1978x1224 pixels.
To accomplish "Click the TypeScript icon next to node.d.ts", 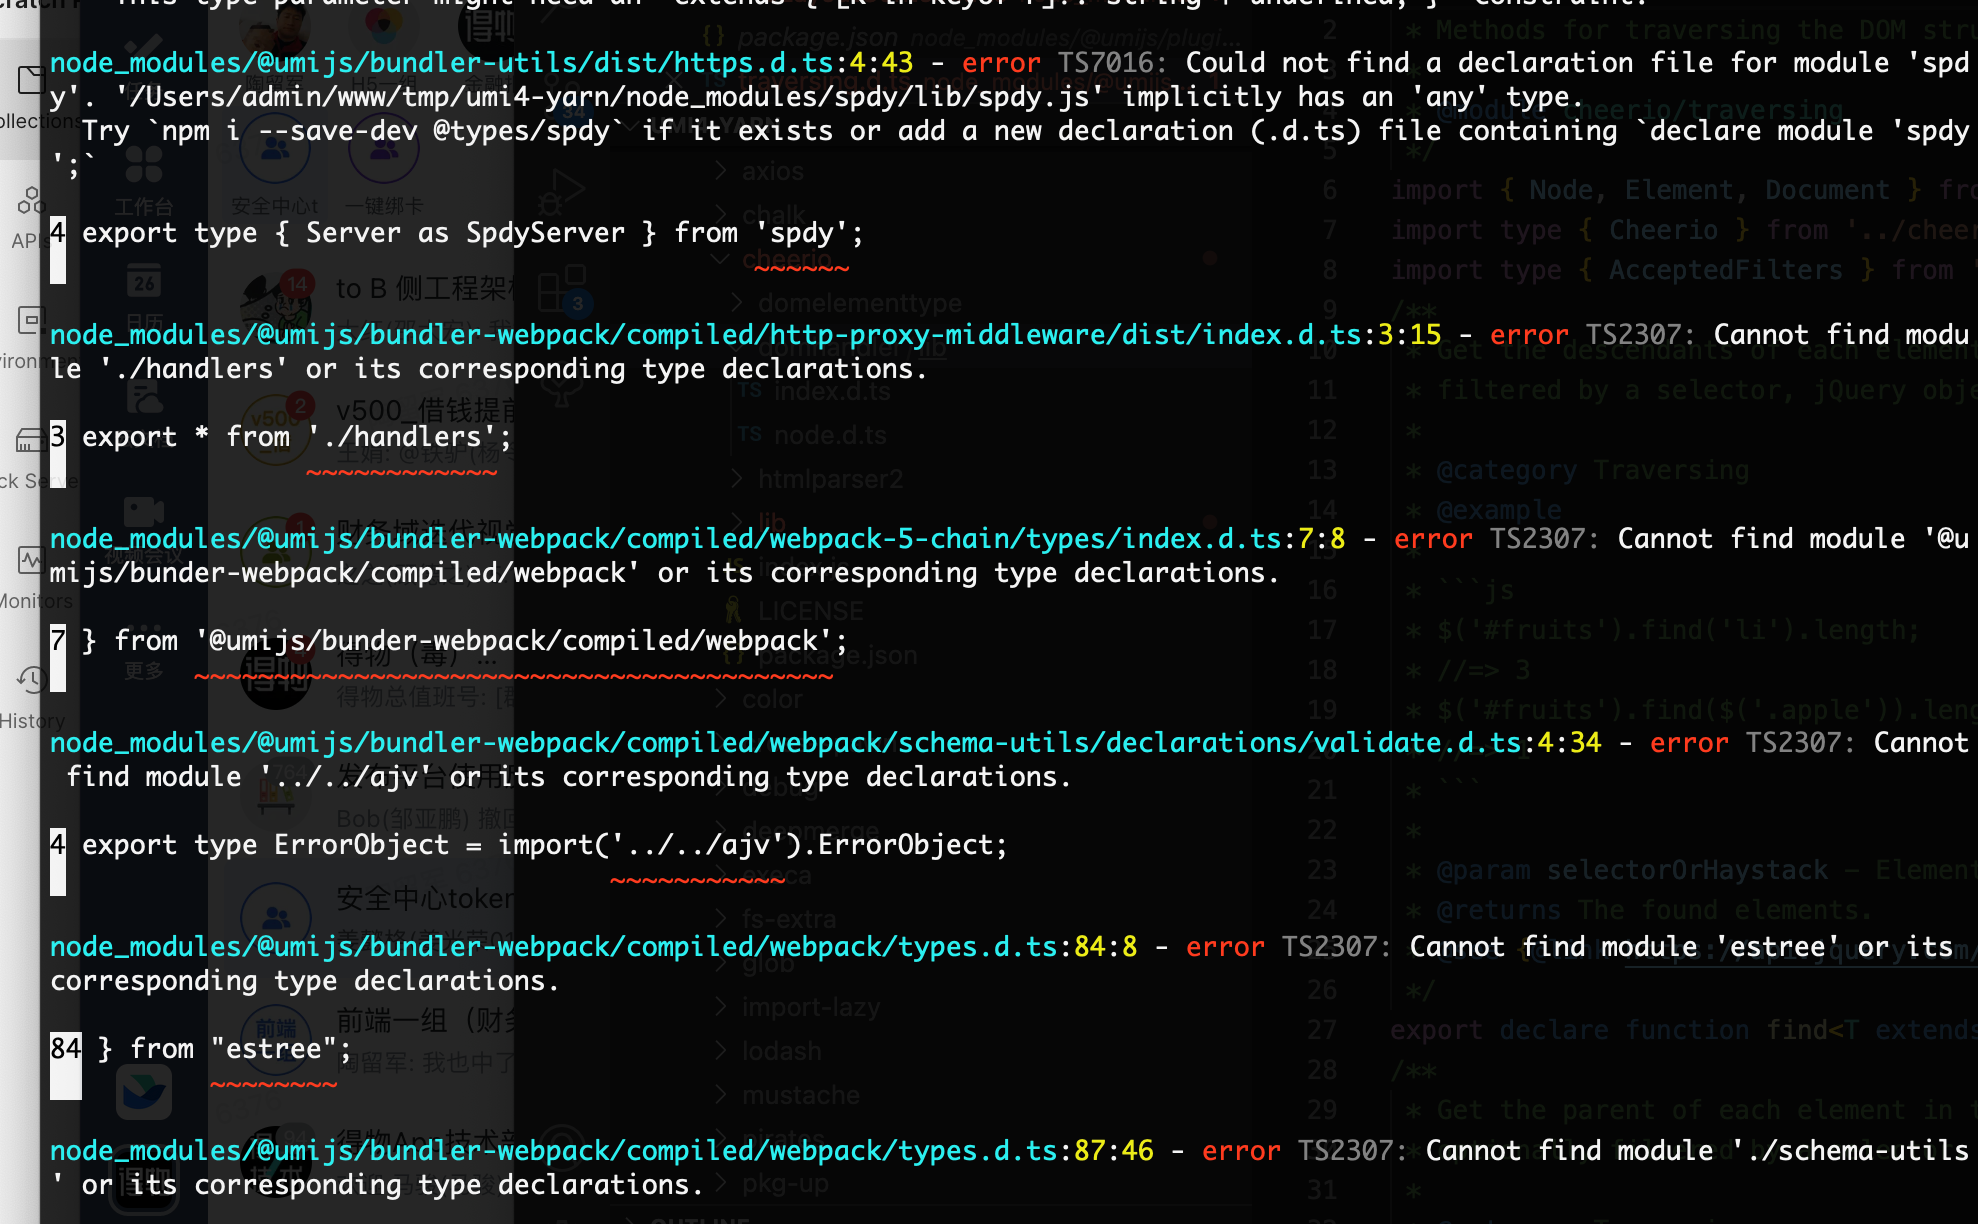I will (x=748, y=434).
